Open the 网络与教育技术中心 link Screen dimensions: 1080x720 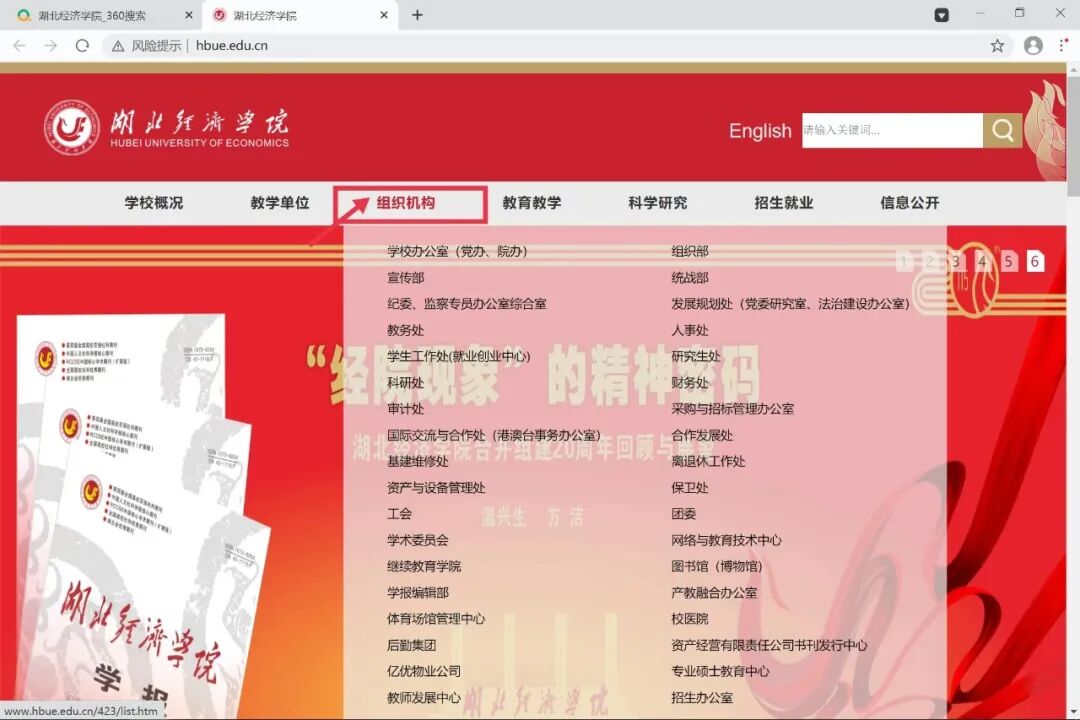(727, 540)
